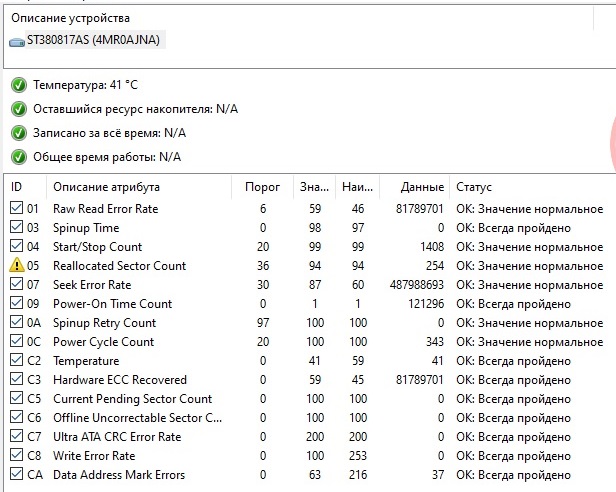
Task: Click the Данные column header
Action: 414,187
